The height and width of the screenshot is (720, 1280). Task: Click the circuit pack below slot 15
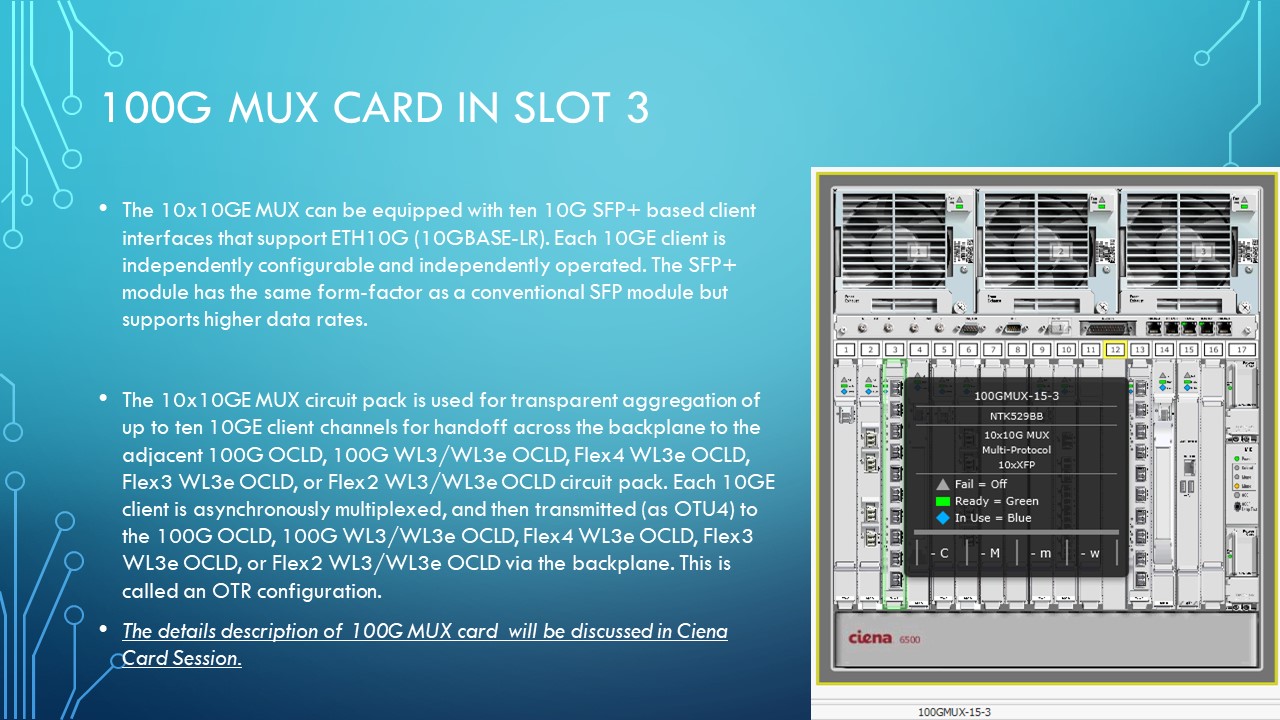point(1189,484)
